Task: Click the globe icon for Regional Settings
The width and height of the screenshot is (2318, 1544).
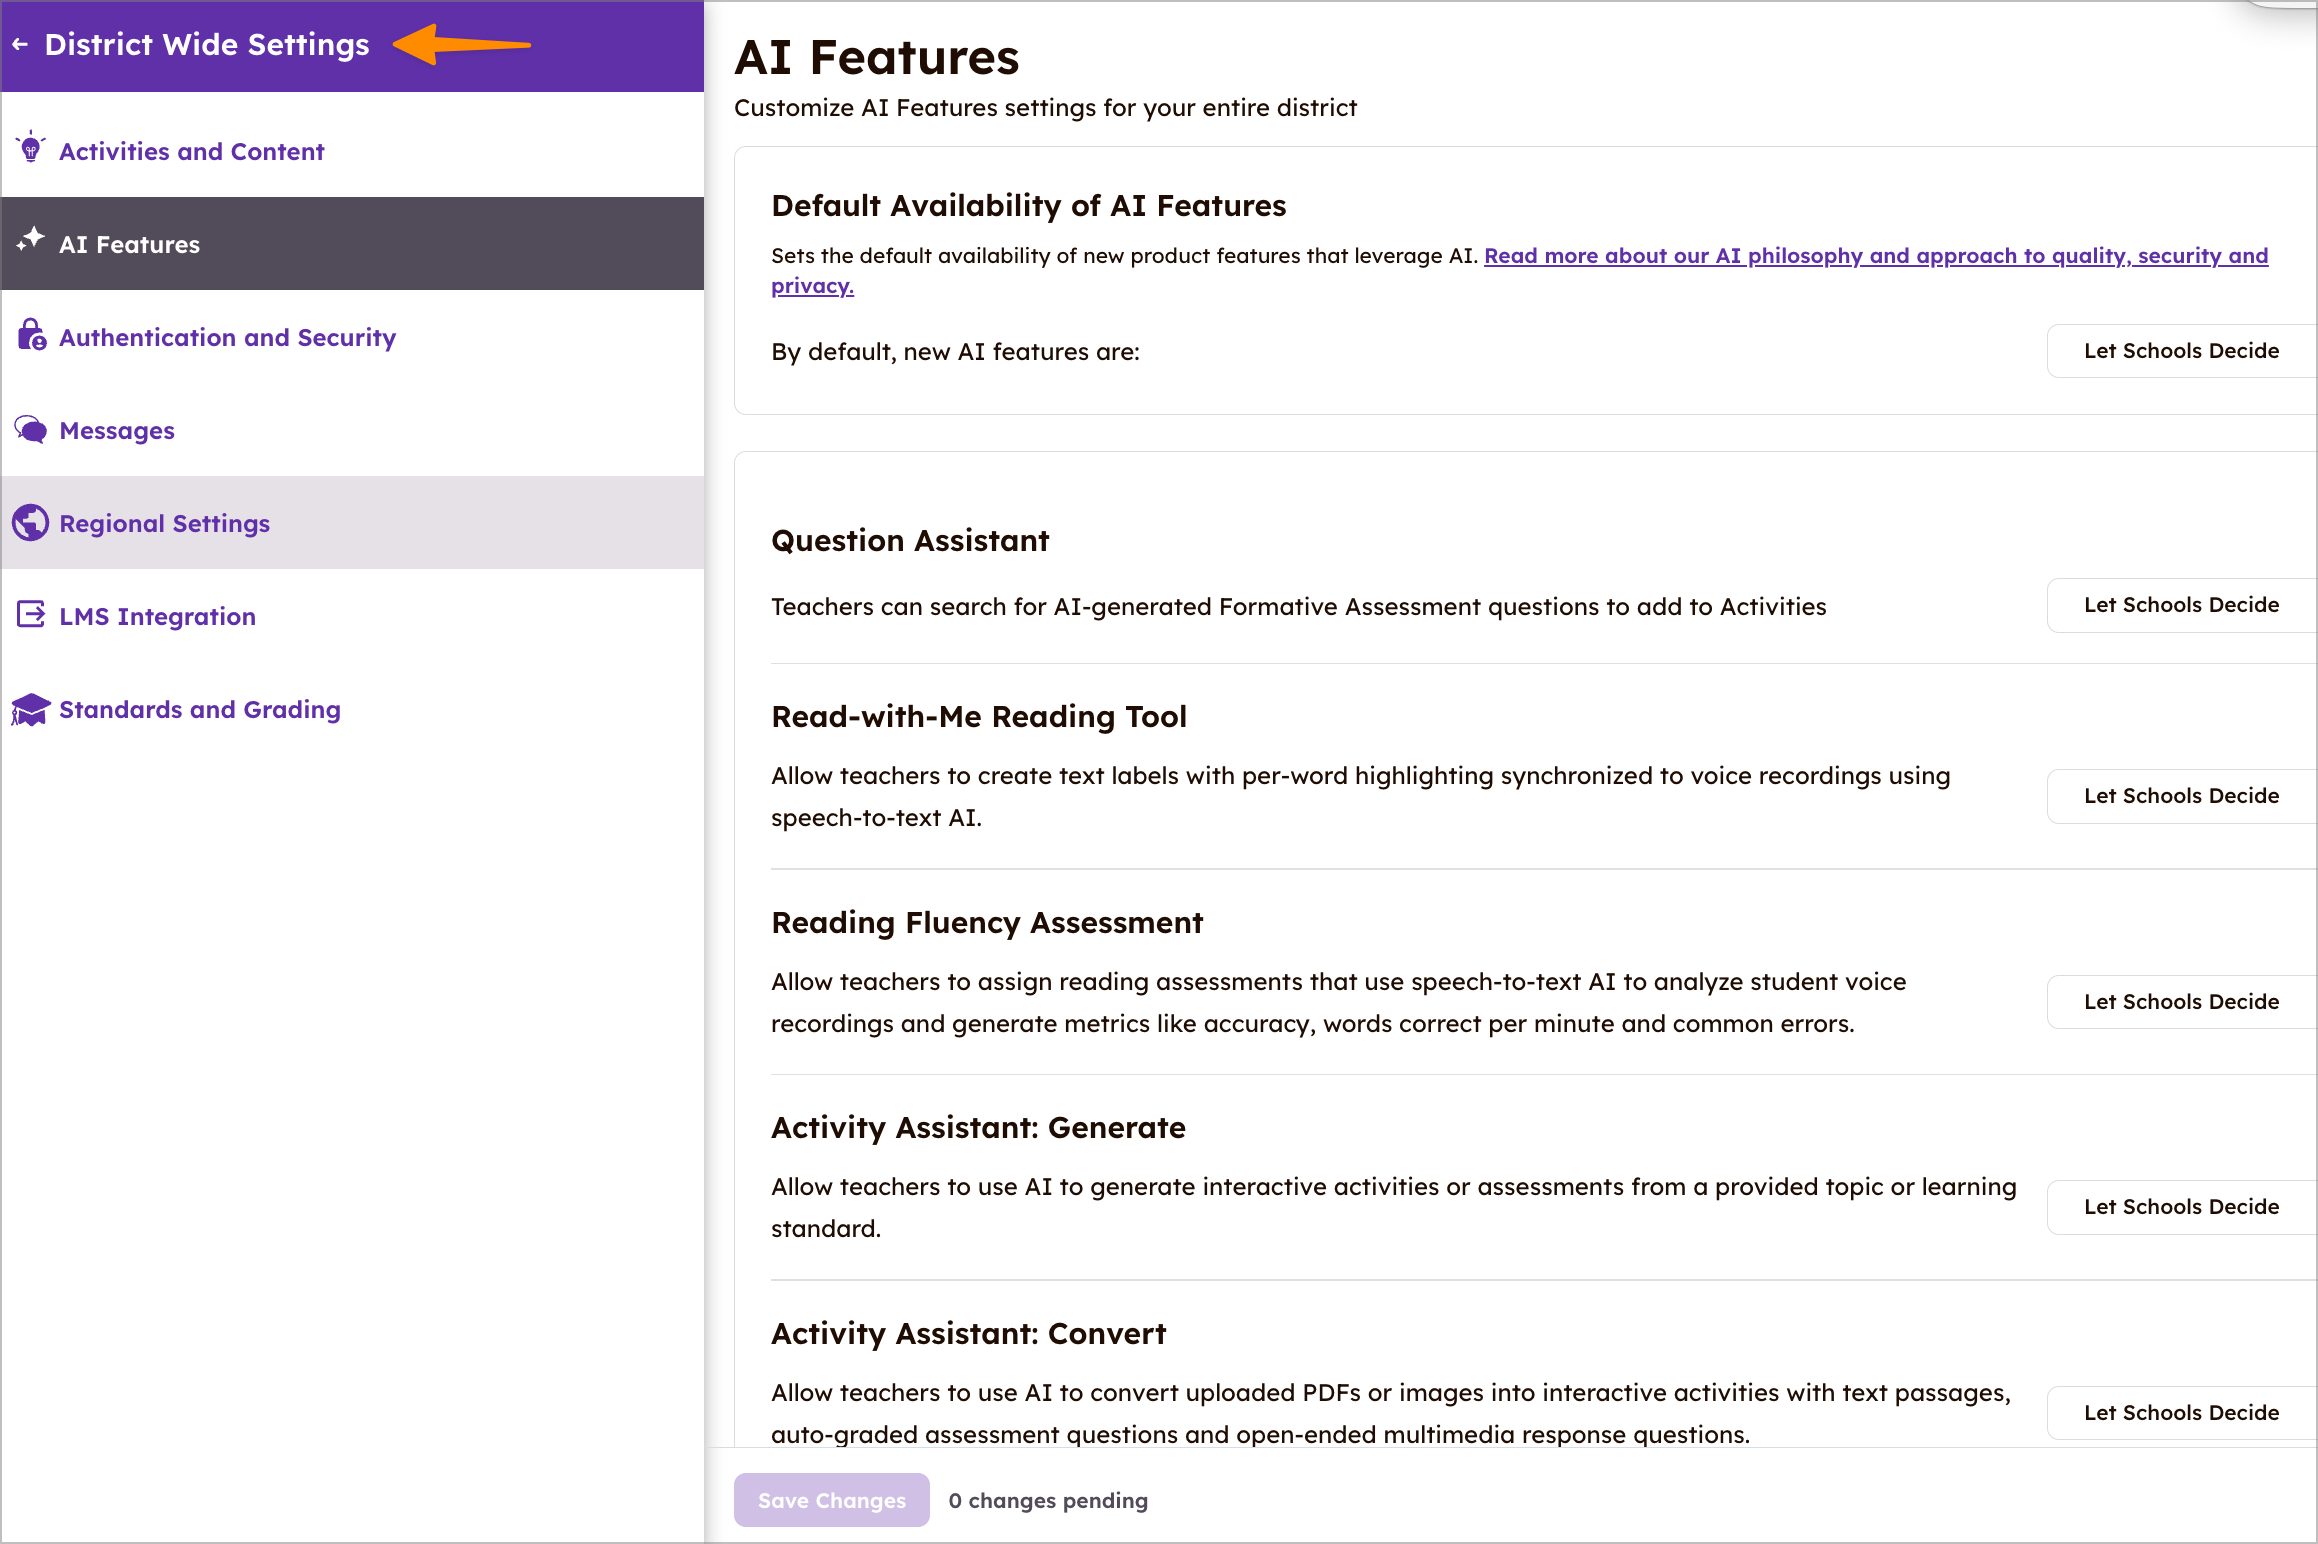Action: click(x=31, y=522)
